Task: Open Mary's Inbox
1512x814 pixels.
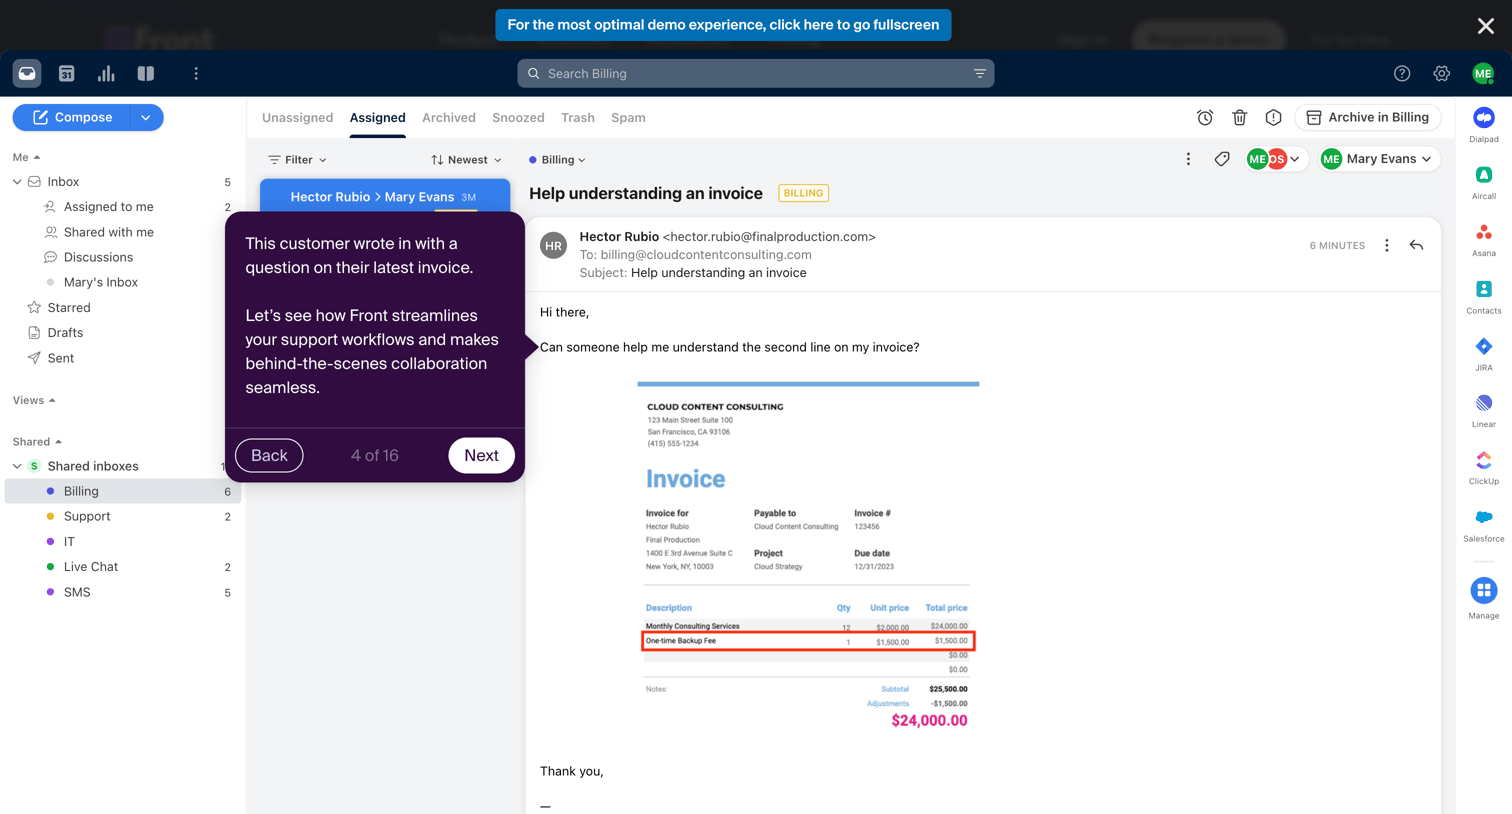Action: 101,282
